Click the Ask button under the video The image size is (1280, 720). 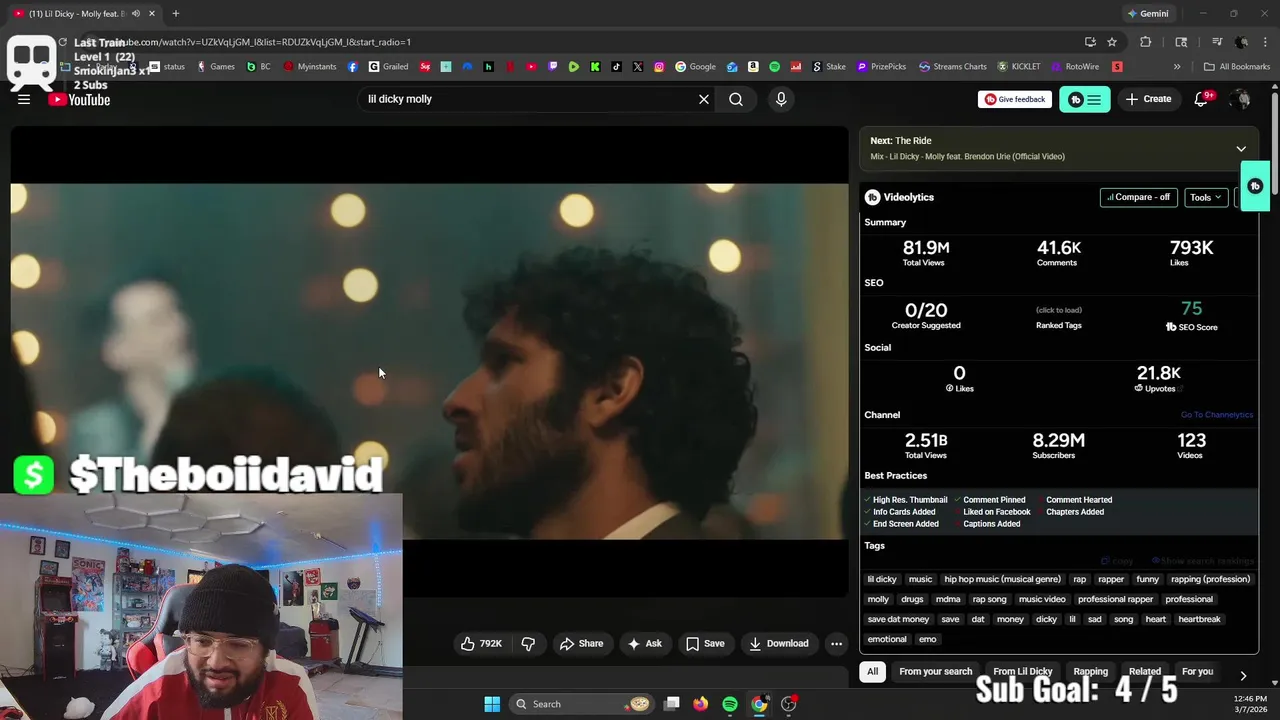tap(644, 644)
